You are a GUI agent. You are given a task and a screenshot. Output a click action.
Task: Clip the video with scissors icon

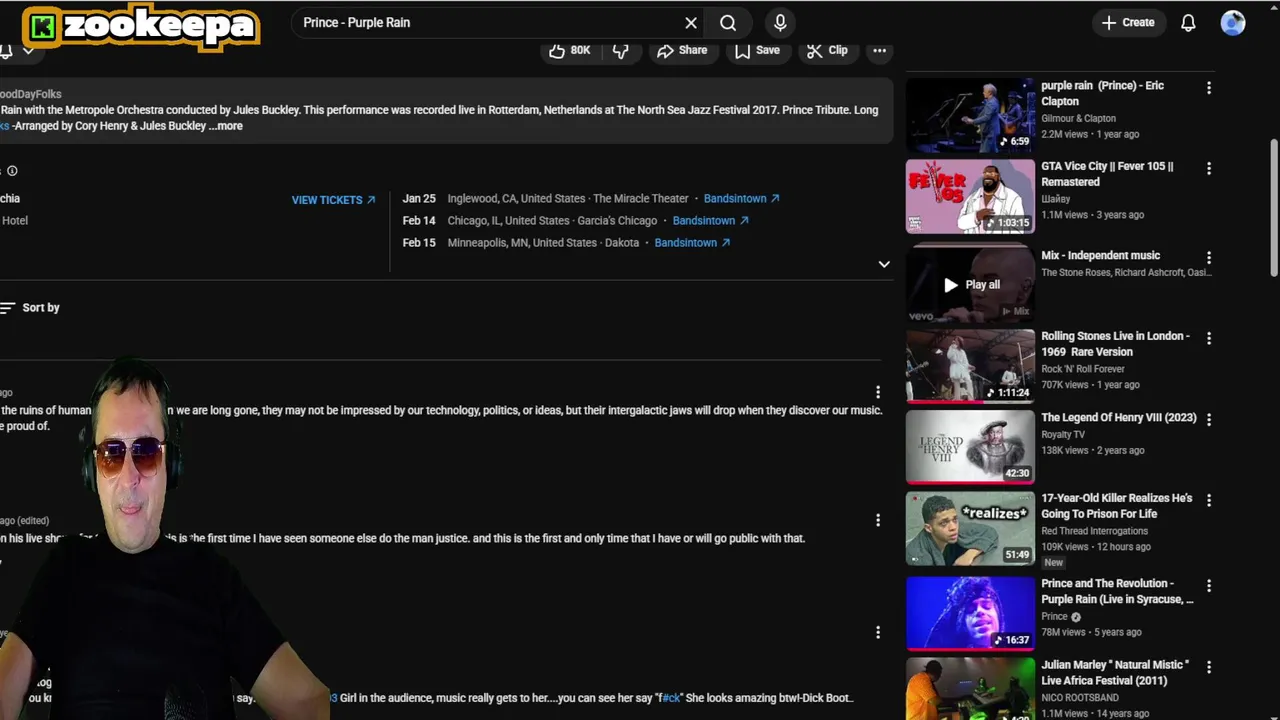(827, 50)
